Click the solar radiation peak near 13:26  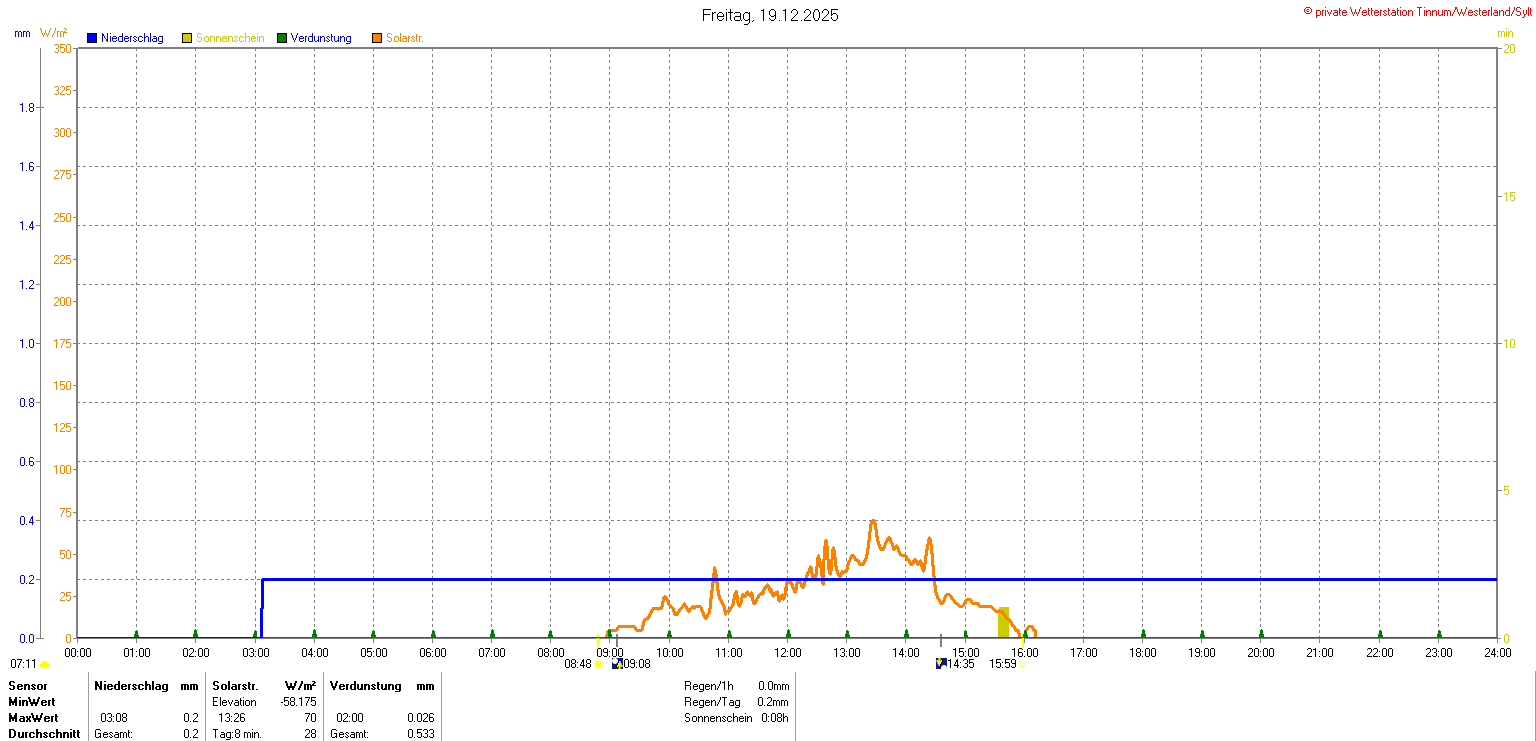click(x=873, y=521)
